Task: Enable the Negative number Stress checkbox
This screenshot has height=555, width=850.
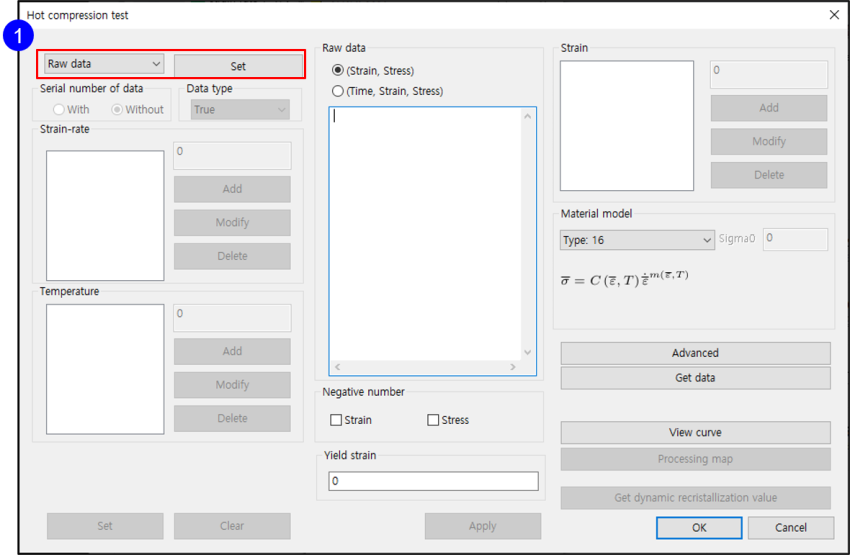Action: (433, 420)
